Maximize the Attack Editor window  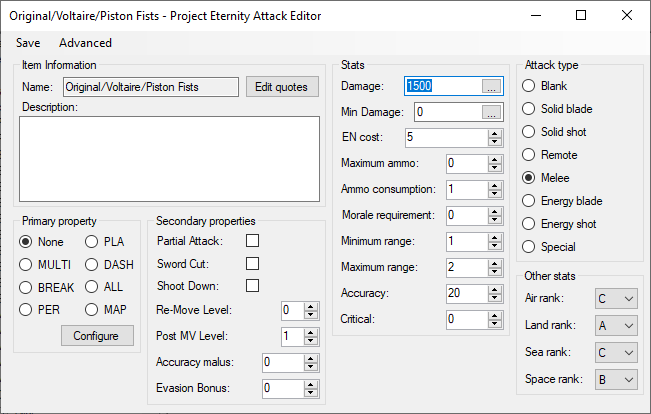coord(581,15)
